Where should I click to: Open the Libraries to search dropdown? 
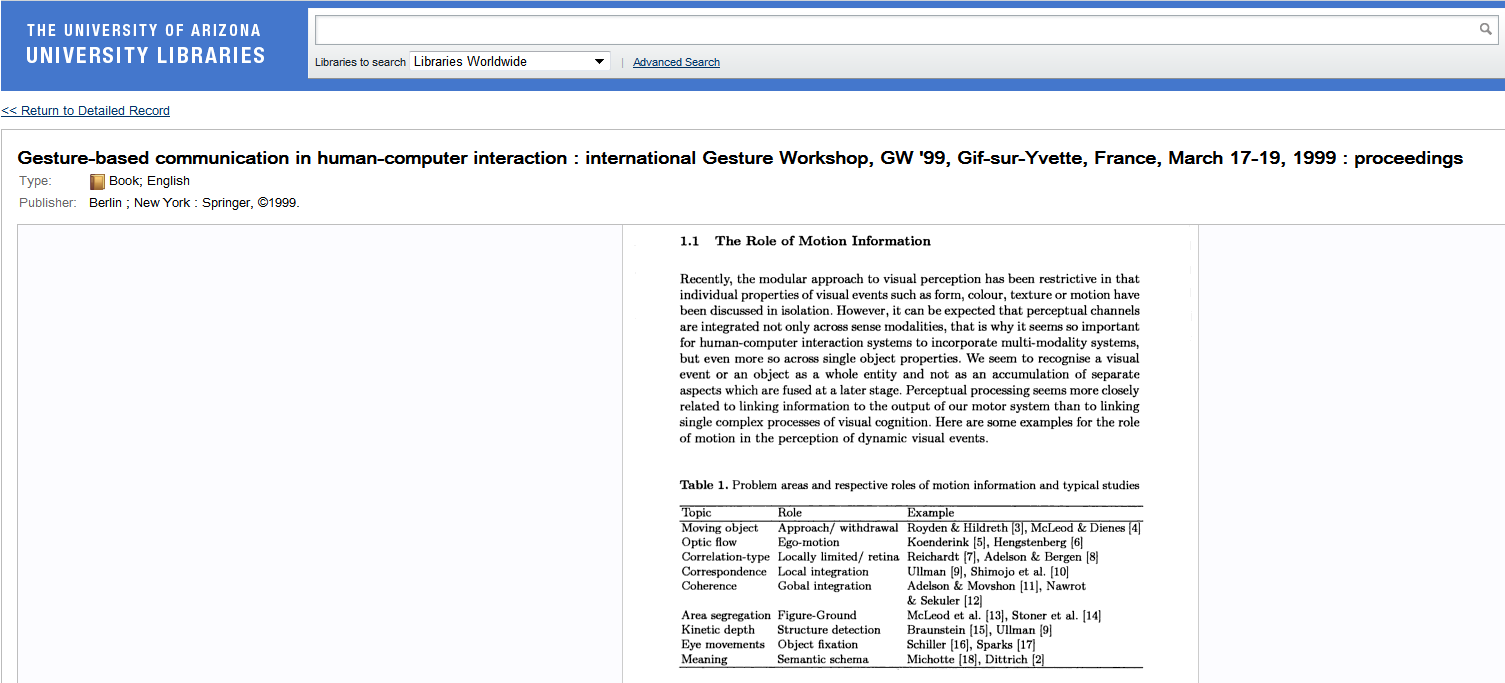tap(509, 62)
